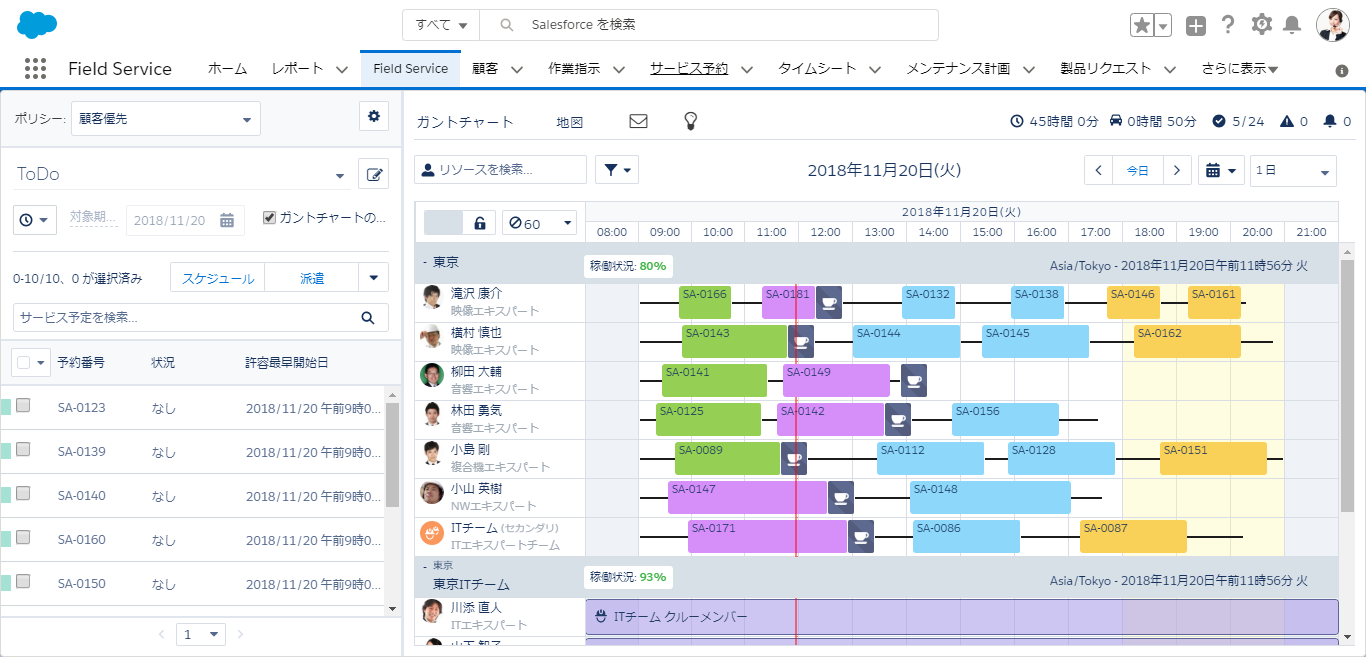The height and width of the screenshot is (657, 1366).
Task: Click the edit icon beside ToDo
Action: [x=374, y=174]
